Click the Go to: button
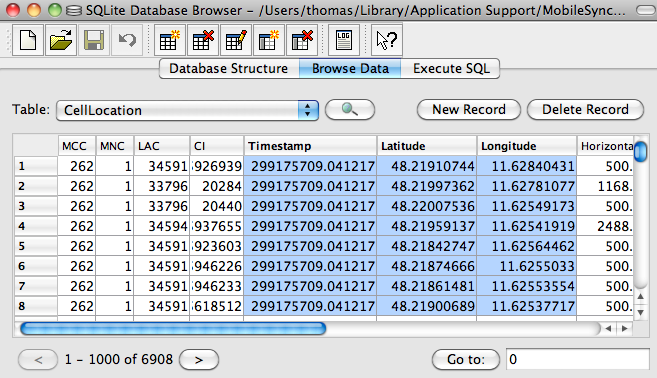 tap(466, 360)
